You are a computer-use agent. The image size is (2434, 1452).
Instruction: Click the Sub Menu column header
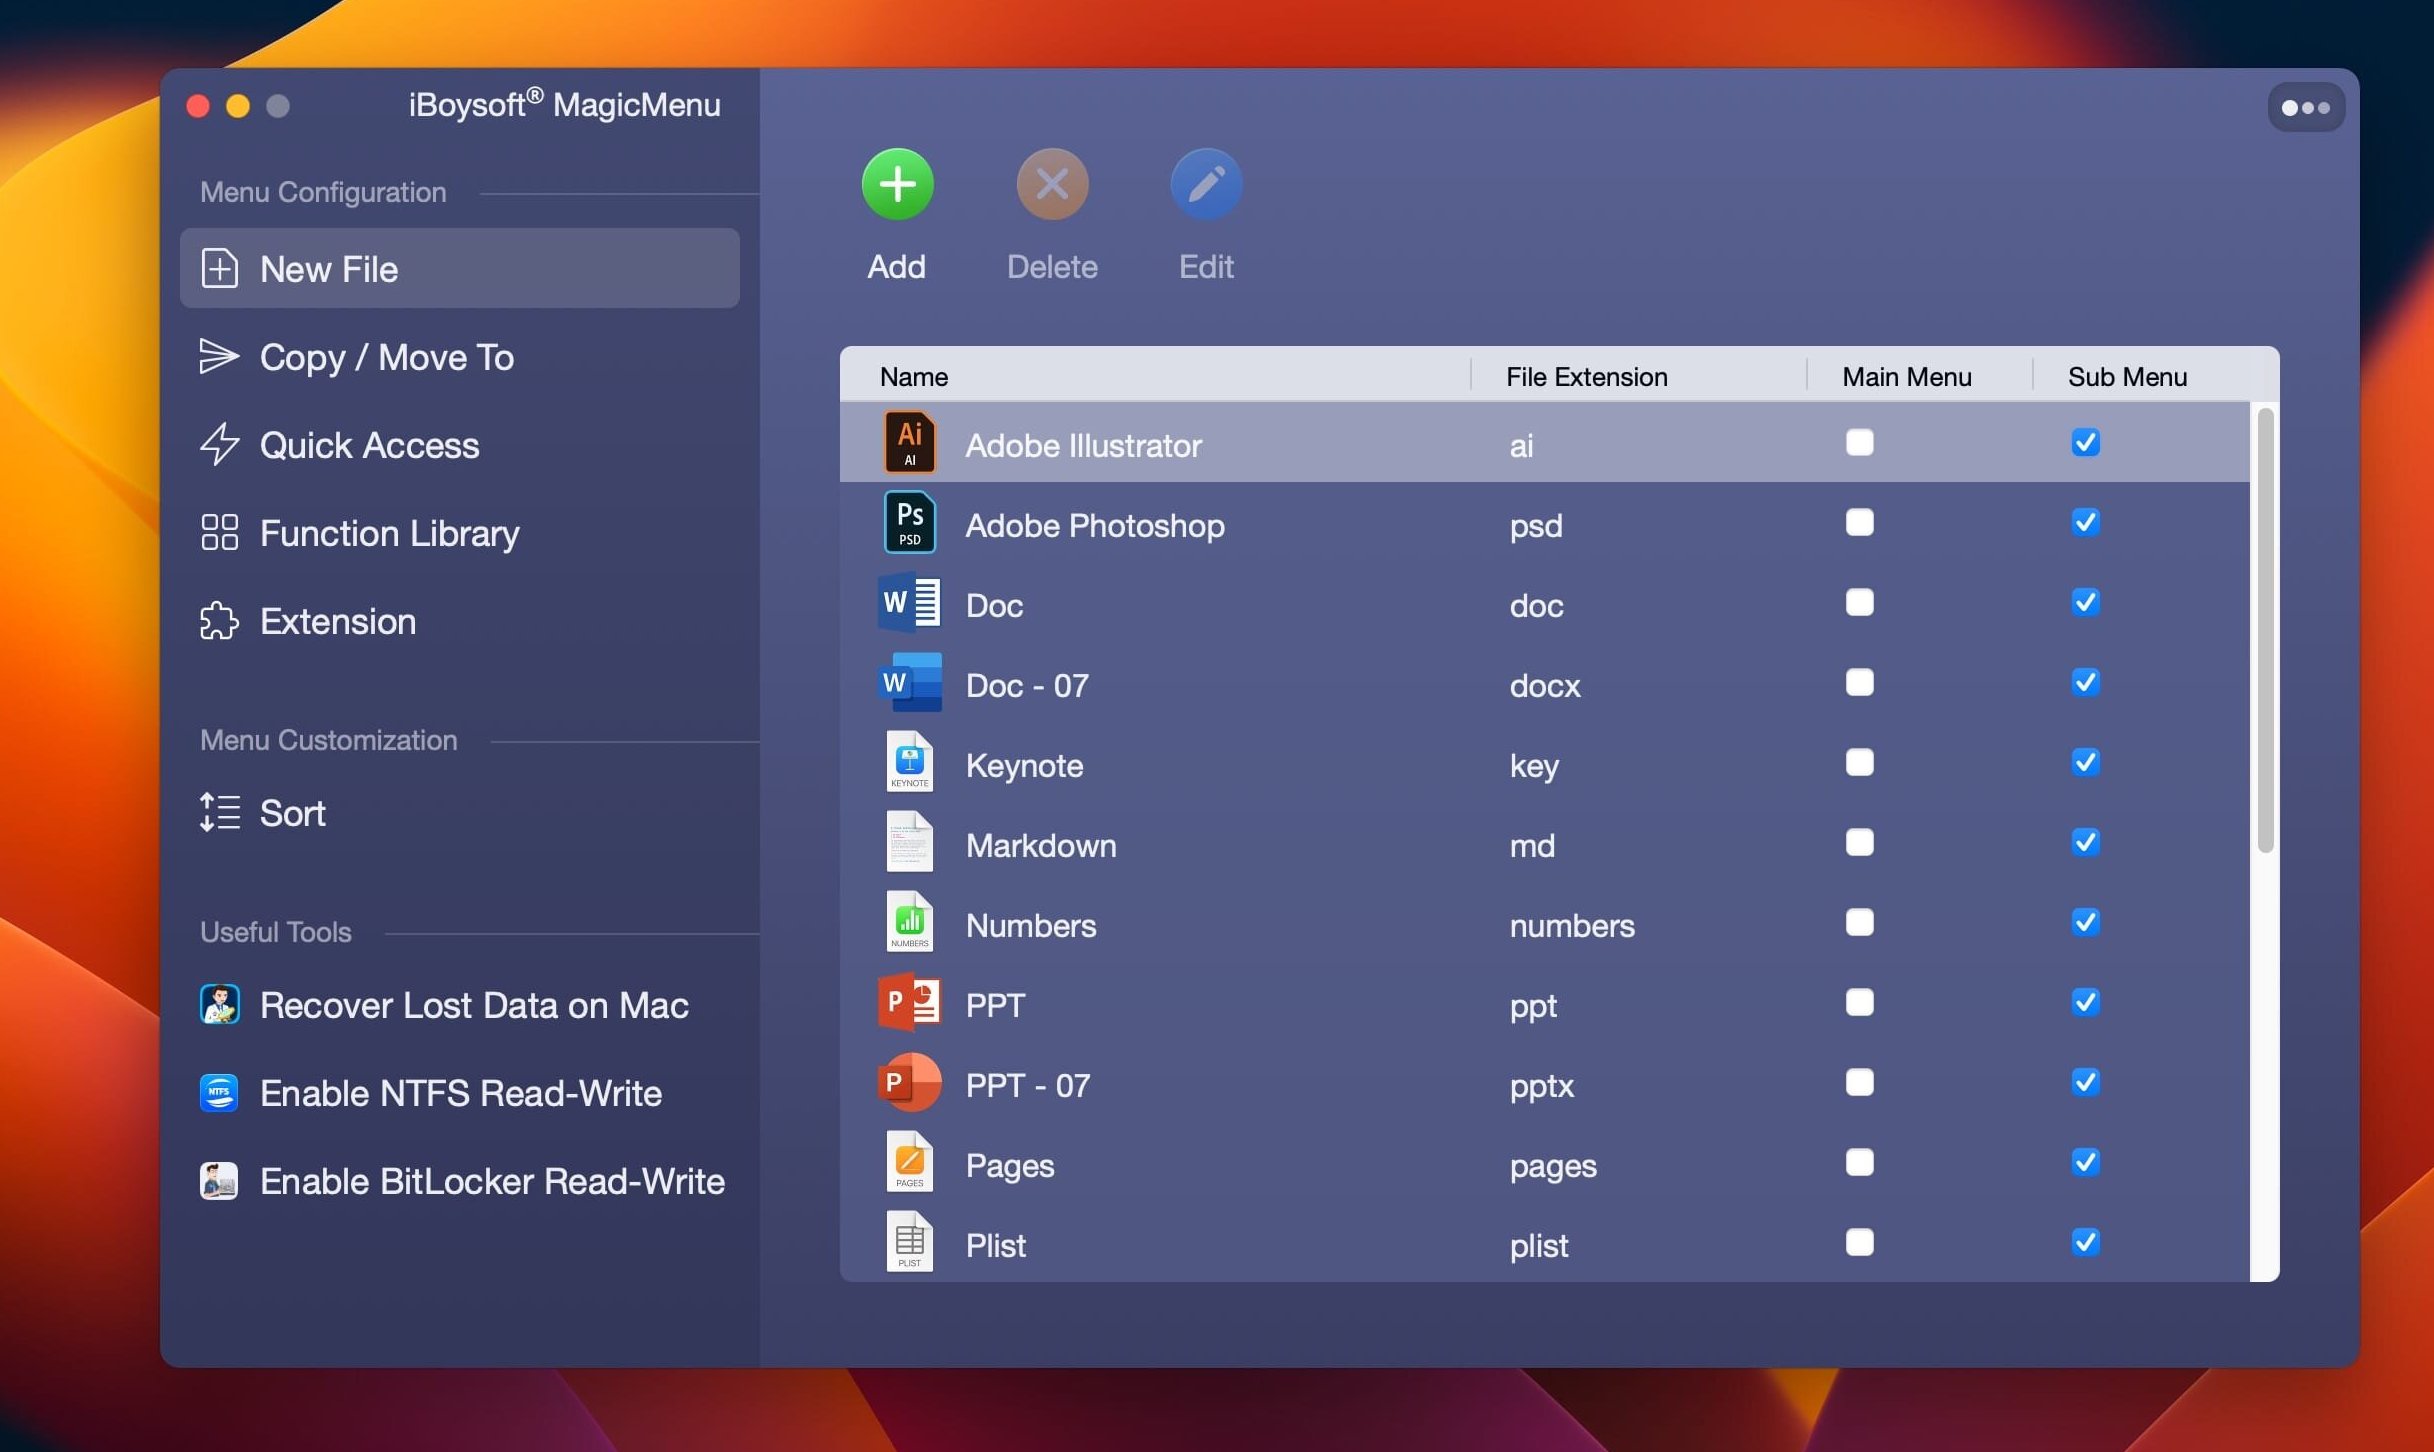[x=2127, y=377]
